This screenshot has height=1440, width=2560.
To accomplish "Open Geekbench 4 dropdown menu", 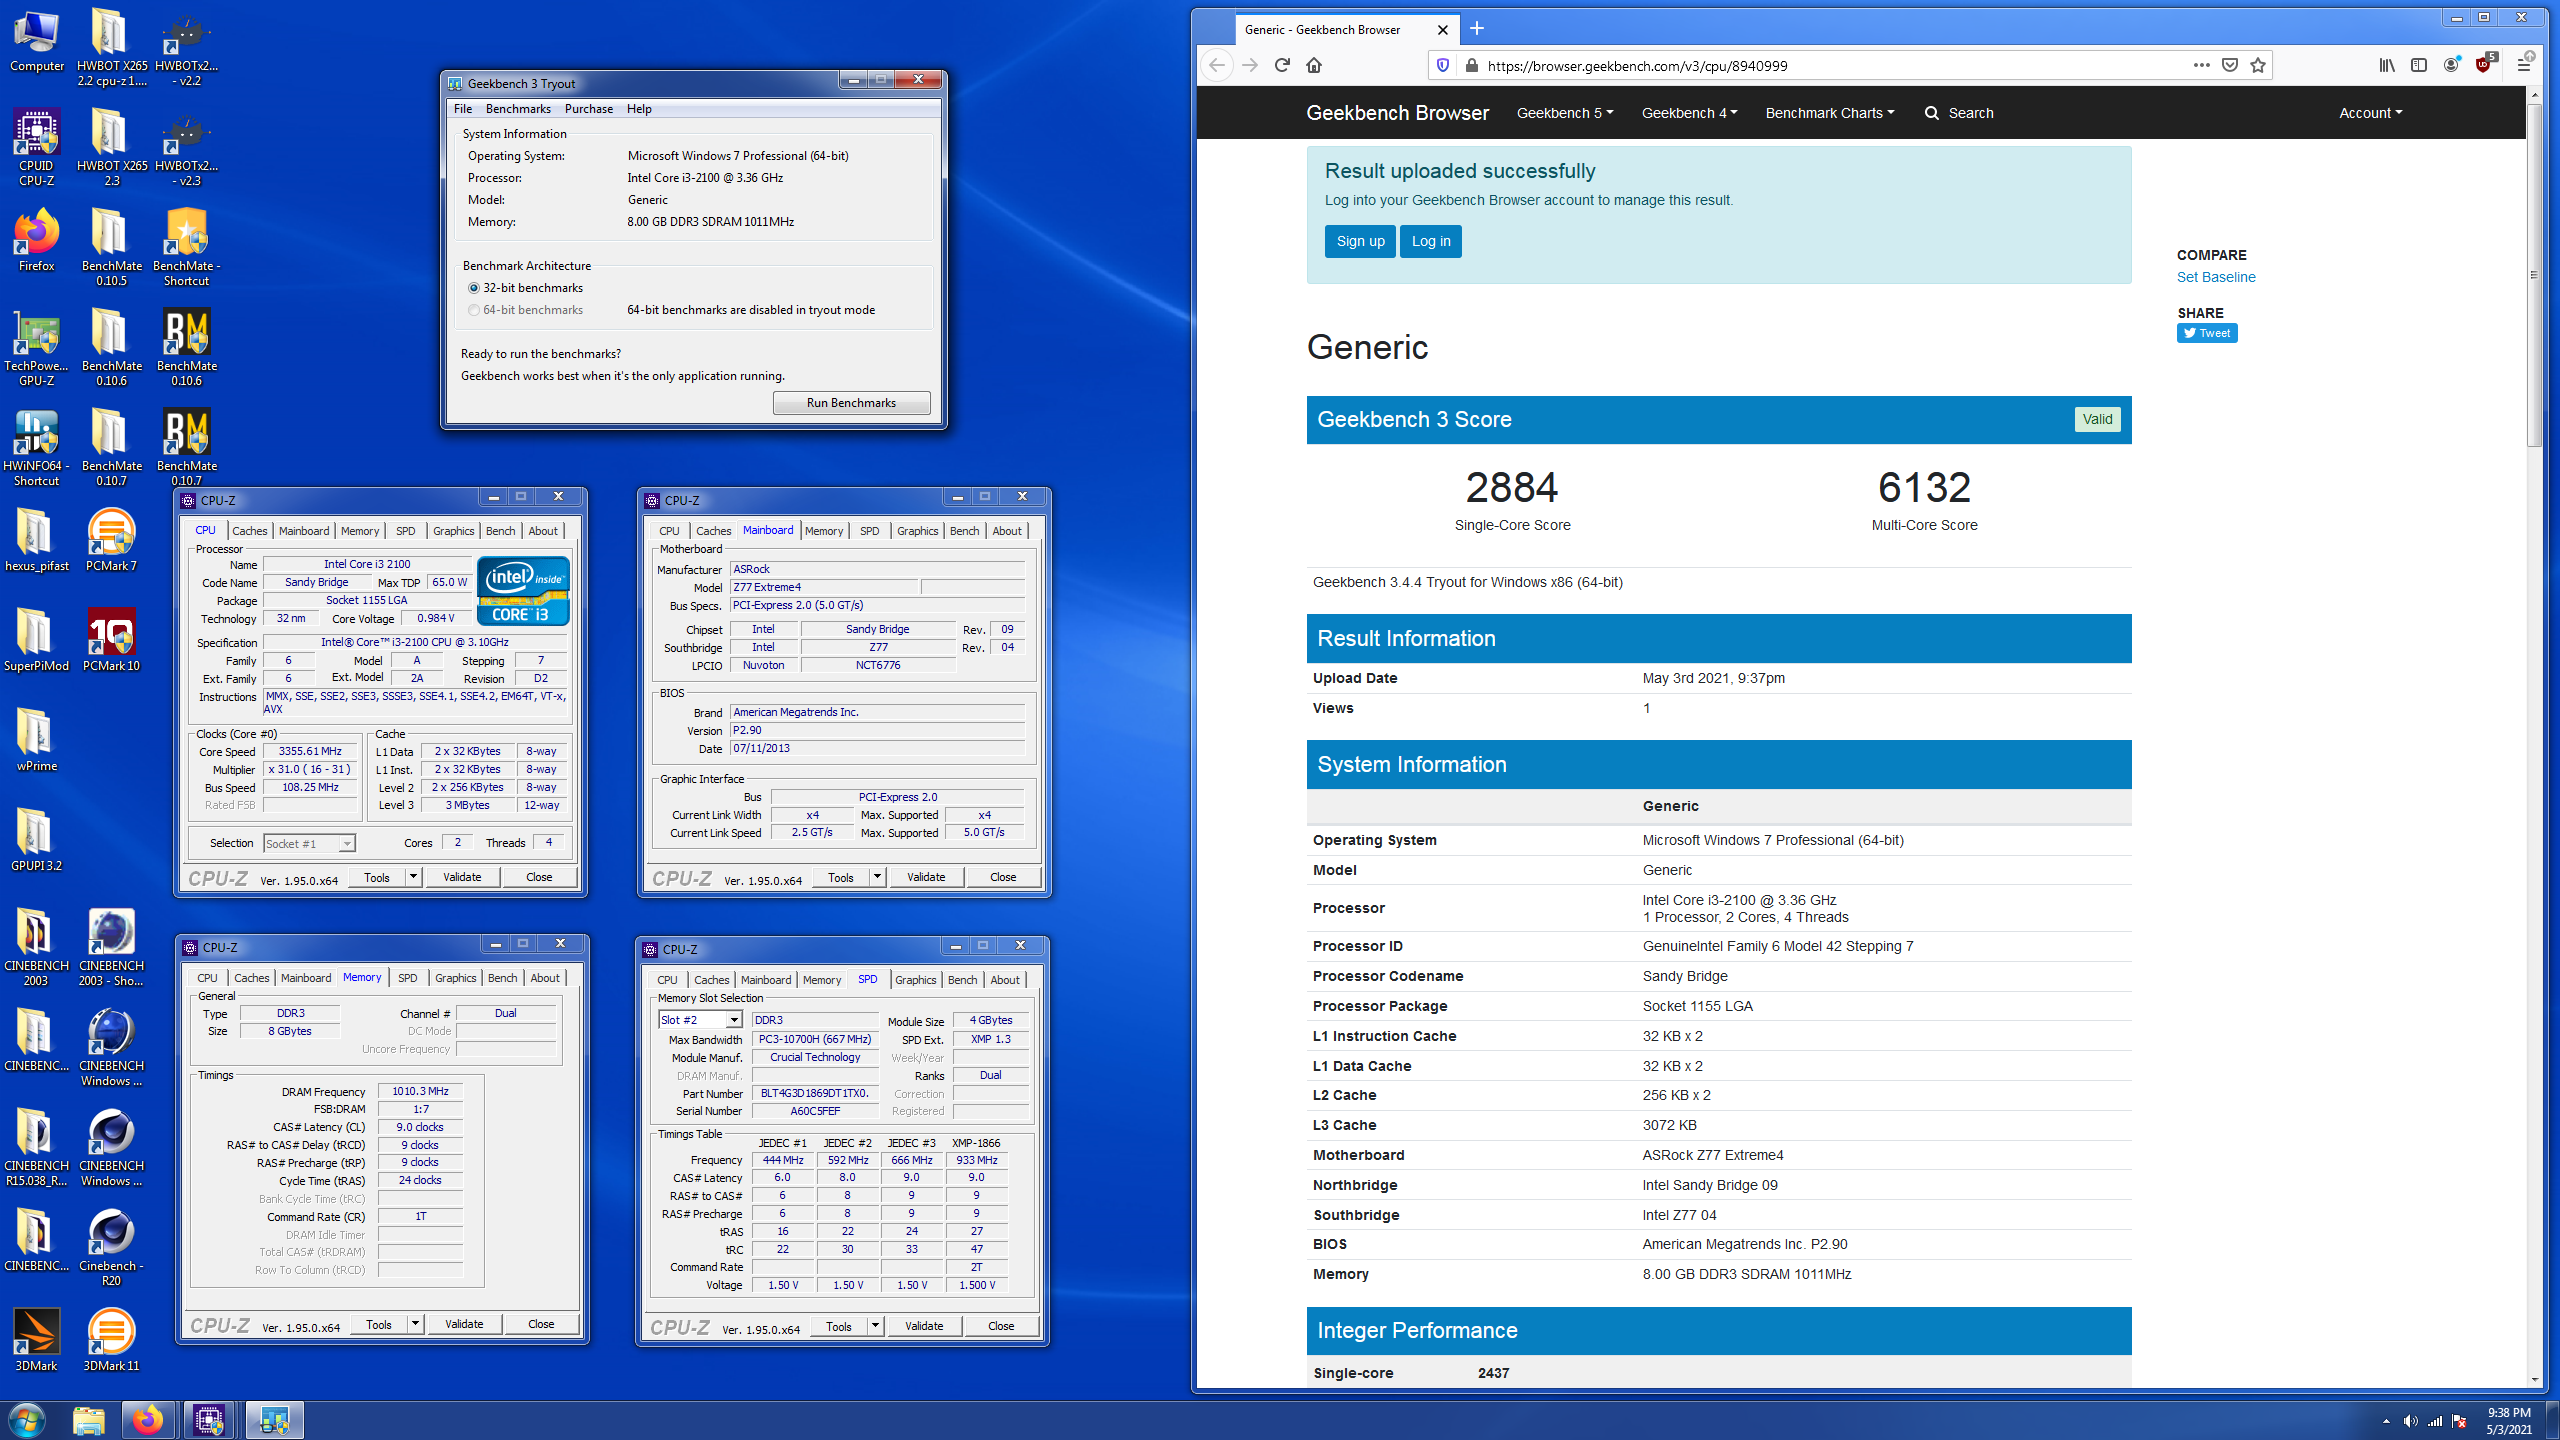I will pos(1689,113).
